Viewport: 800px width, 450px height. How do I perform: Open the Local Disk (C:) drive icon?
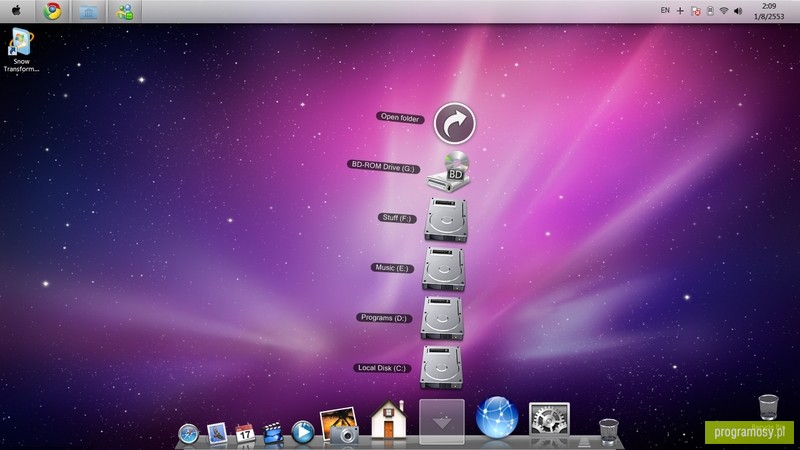441,367
